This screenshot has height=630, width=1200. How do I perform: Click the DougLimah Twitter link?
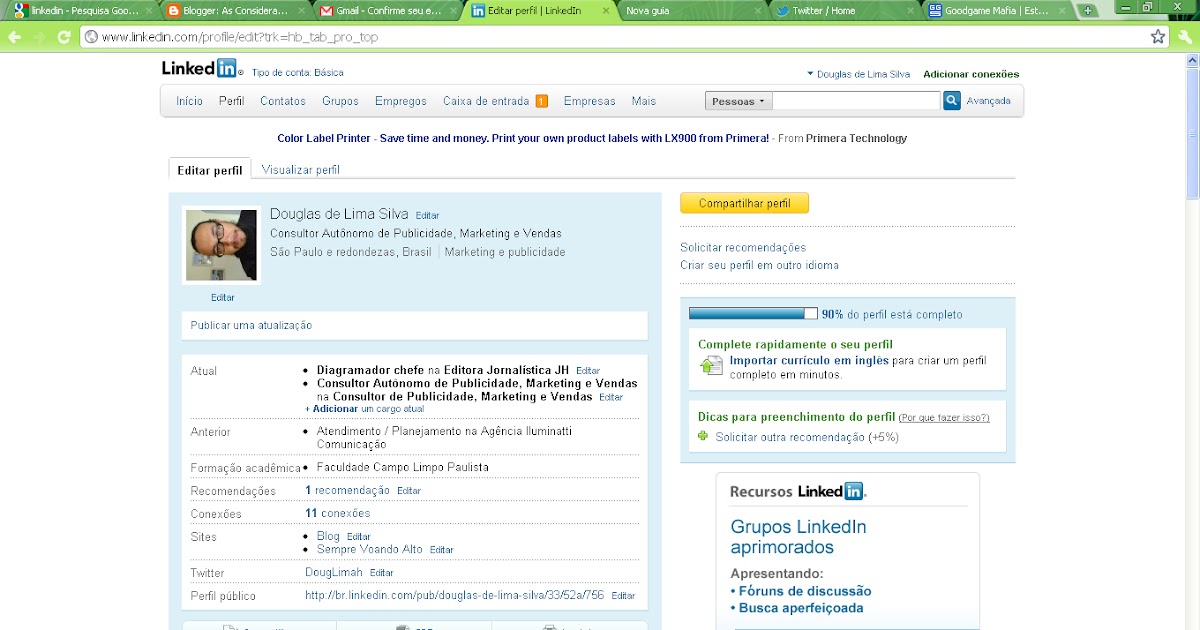334,572
